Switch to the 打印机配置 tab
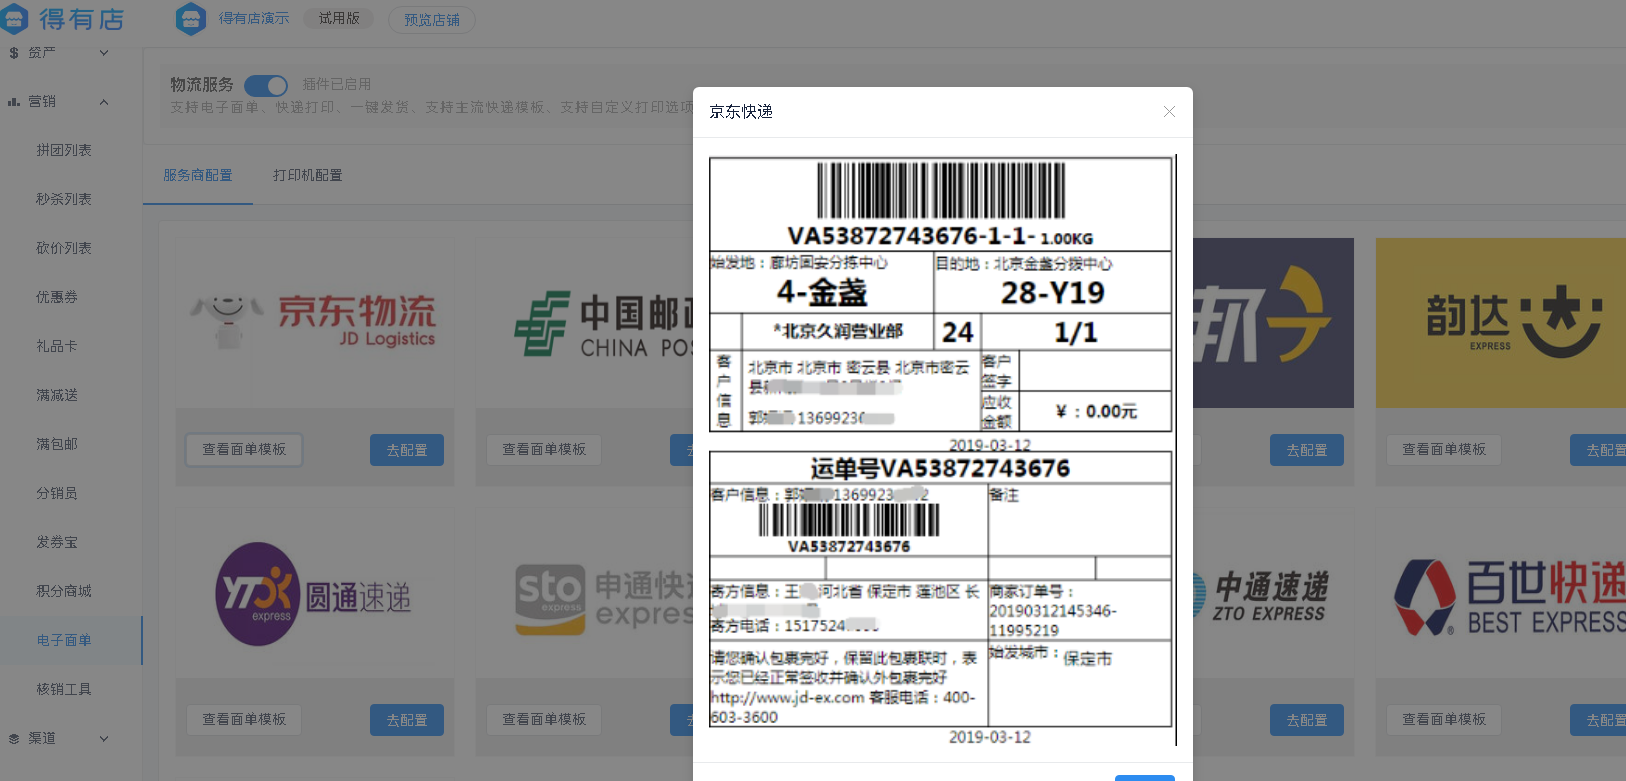This screenshot has width=1626, height=781. click(308, 175)
